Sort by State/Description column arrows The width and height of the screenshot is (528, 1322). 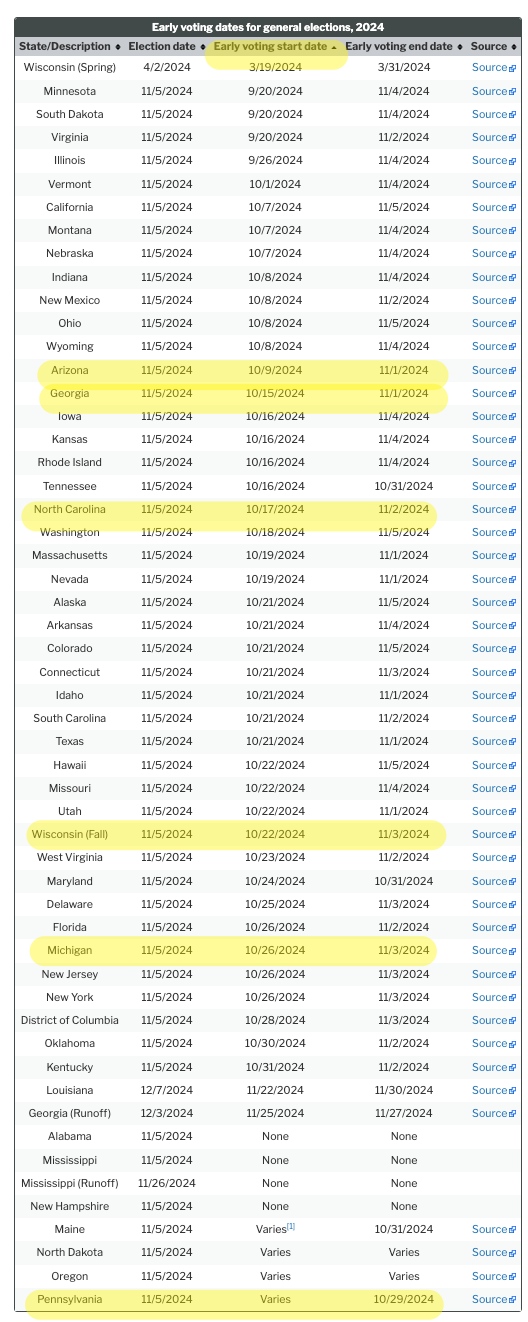click(118, 47)
